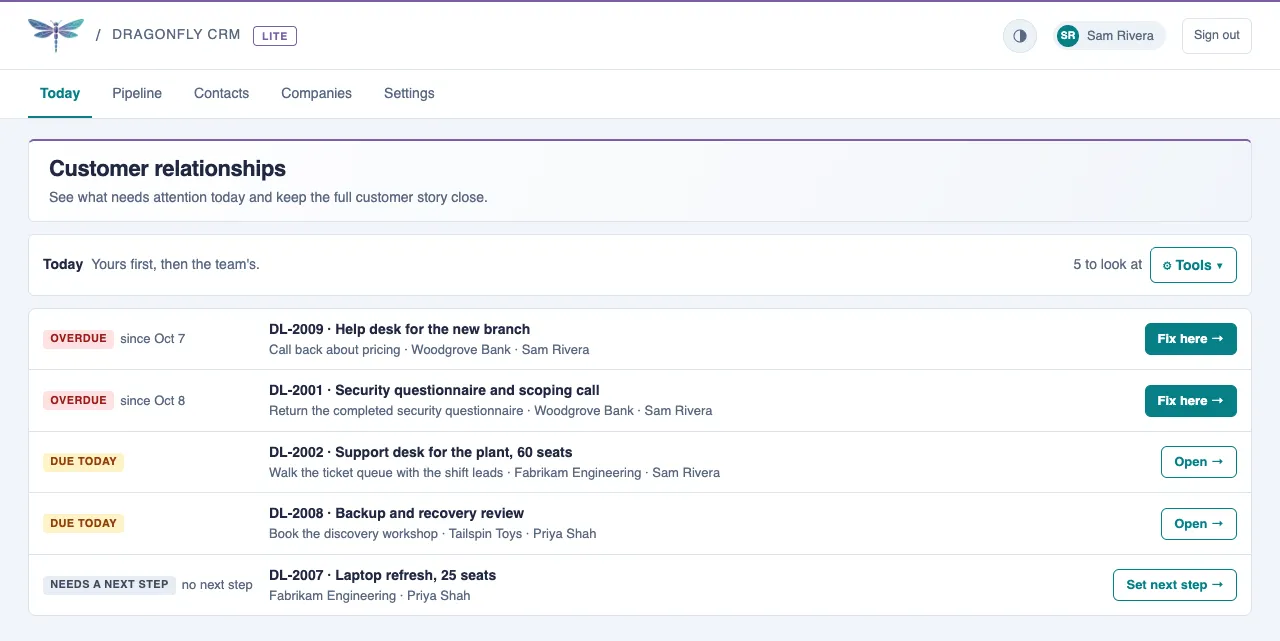
Task: Open the Contacts tab
Action: point(221,93)
